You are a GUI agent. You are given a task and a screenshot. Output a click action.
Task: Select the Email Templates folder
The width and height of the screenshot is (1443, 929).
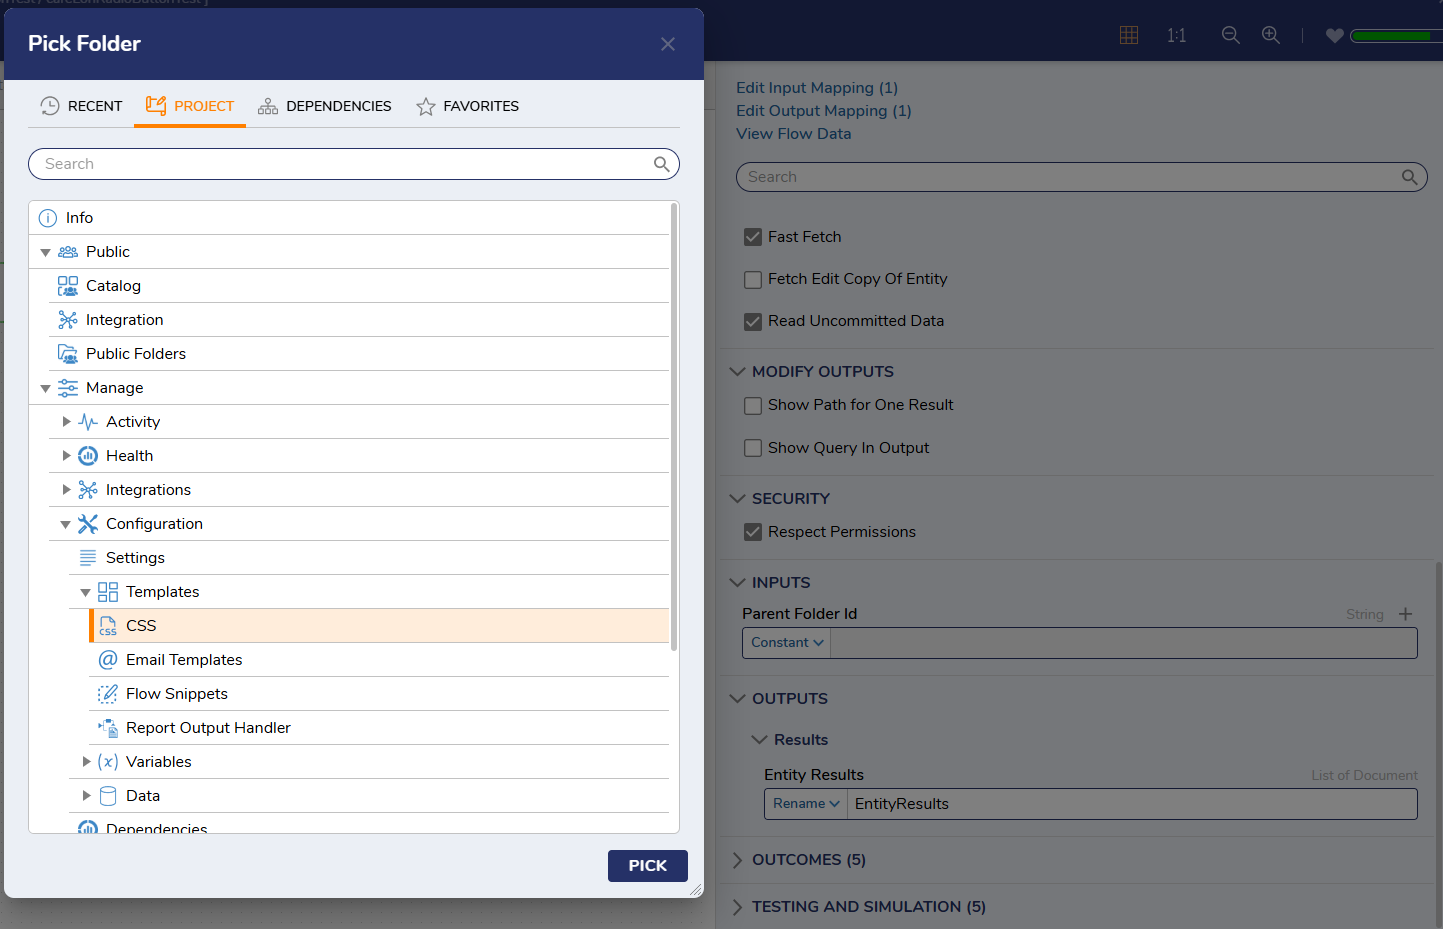[184, 660]
